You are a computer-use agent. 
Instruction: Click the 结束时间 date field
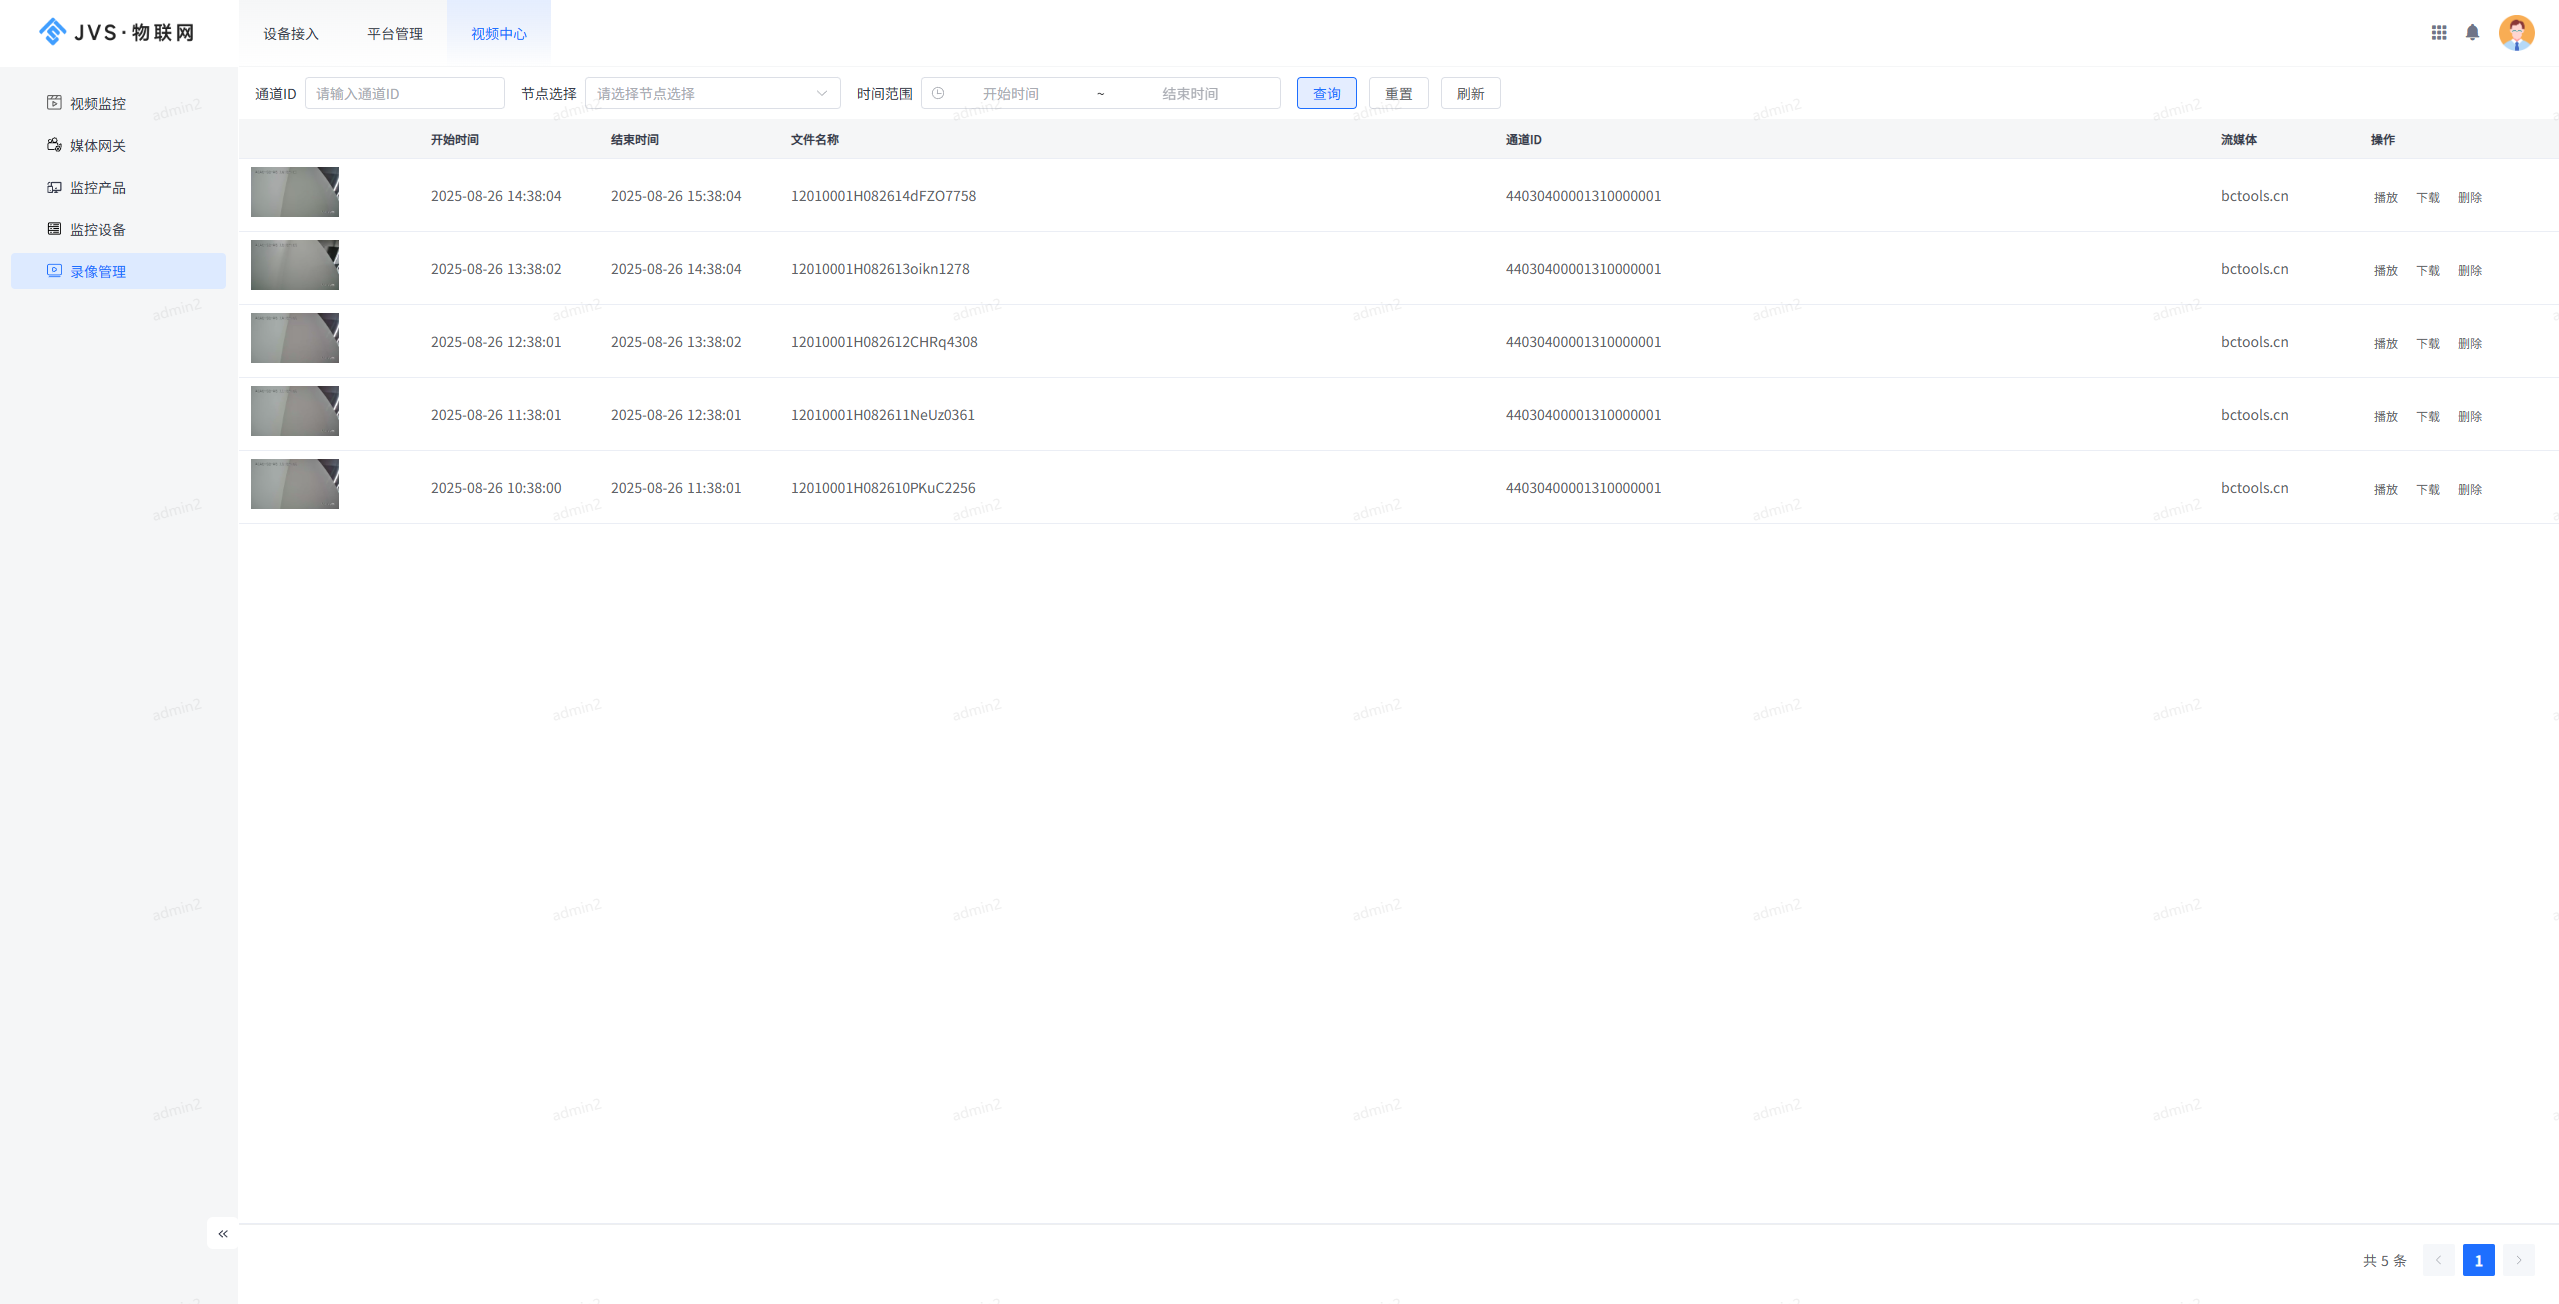coord(1190,93)
